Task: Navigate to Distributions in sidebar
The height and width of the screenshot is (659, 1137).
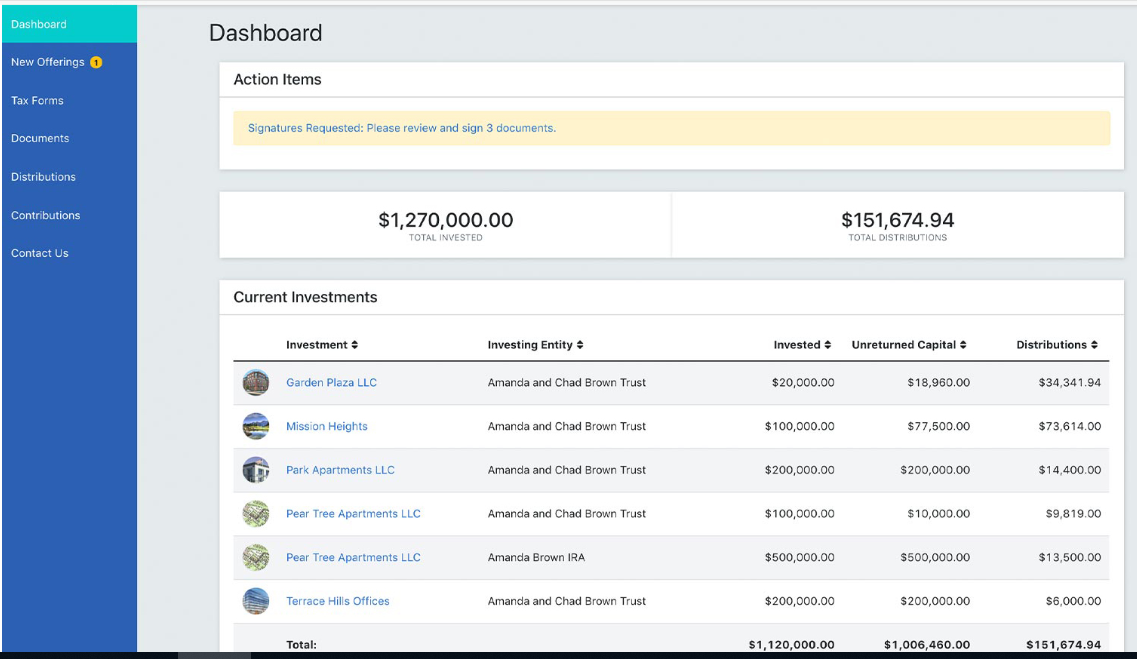Action: pos(43,177)
